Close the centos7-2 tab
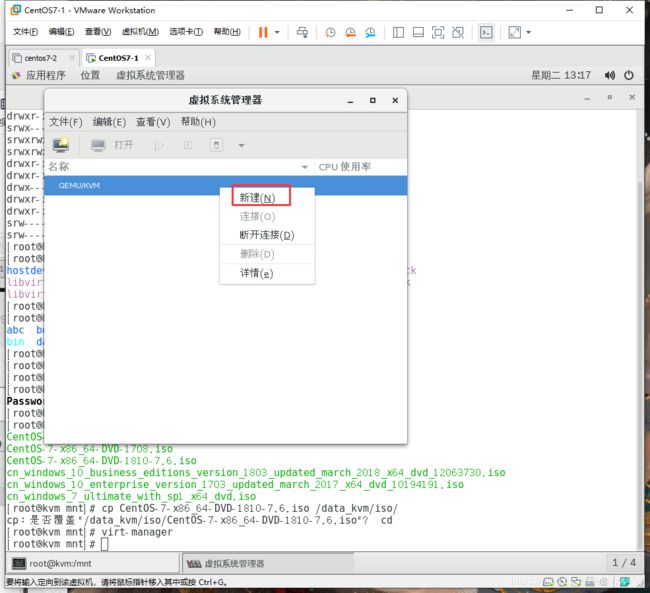This screenshot has width=650, height=593. click(72, 58)
